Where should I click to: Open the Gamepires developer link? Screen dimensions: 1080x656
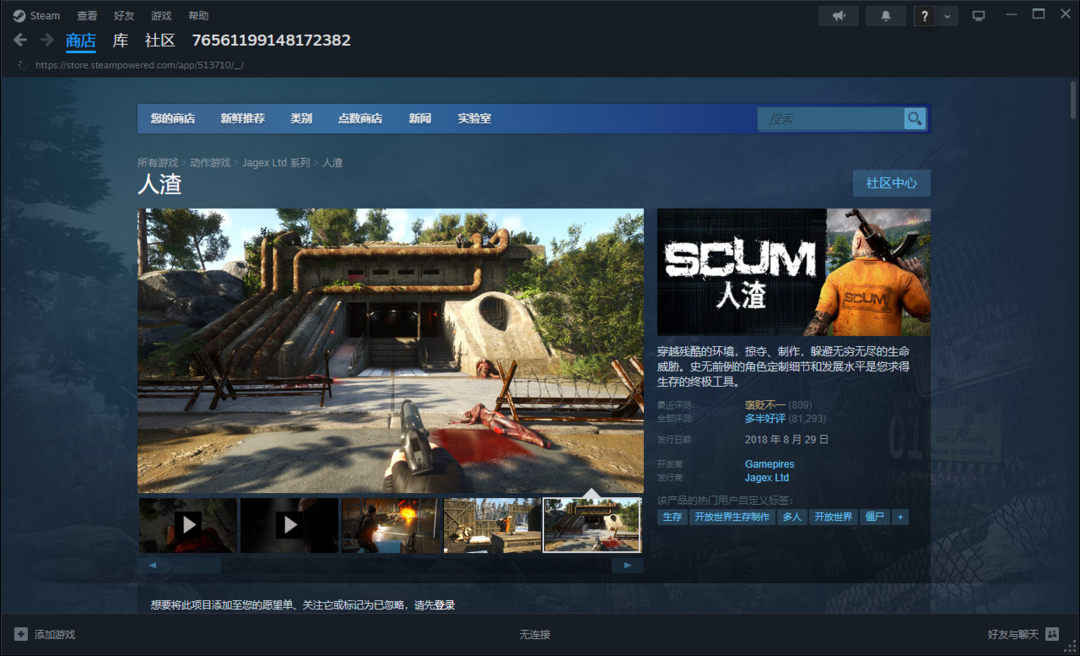point(769,464)
